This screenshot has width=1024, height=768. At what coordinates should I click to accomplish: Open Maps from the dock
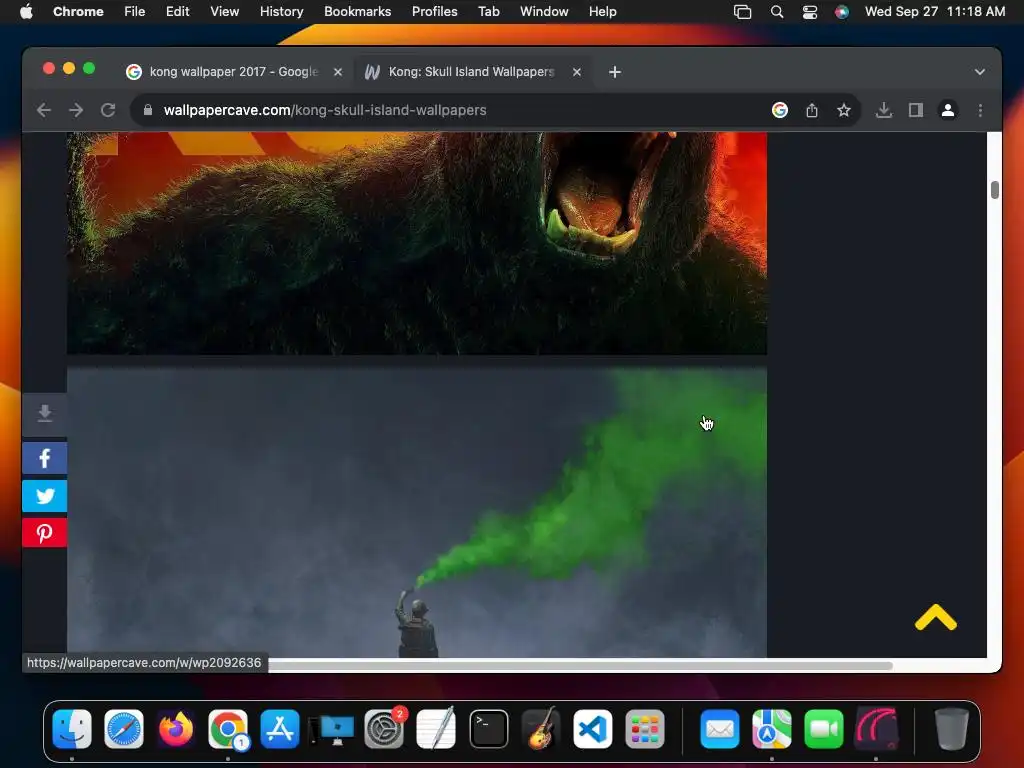click(772, 728)
